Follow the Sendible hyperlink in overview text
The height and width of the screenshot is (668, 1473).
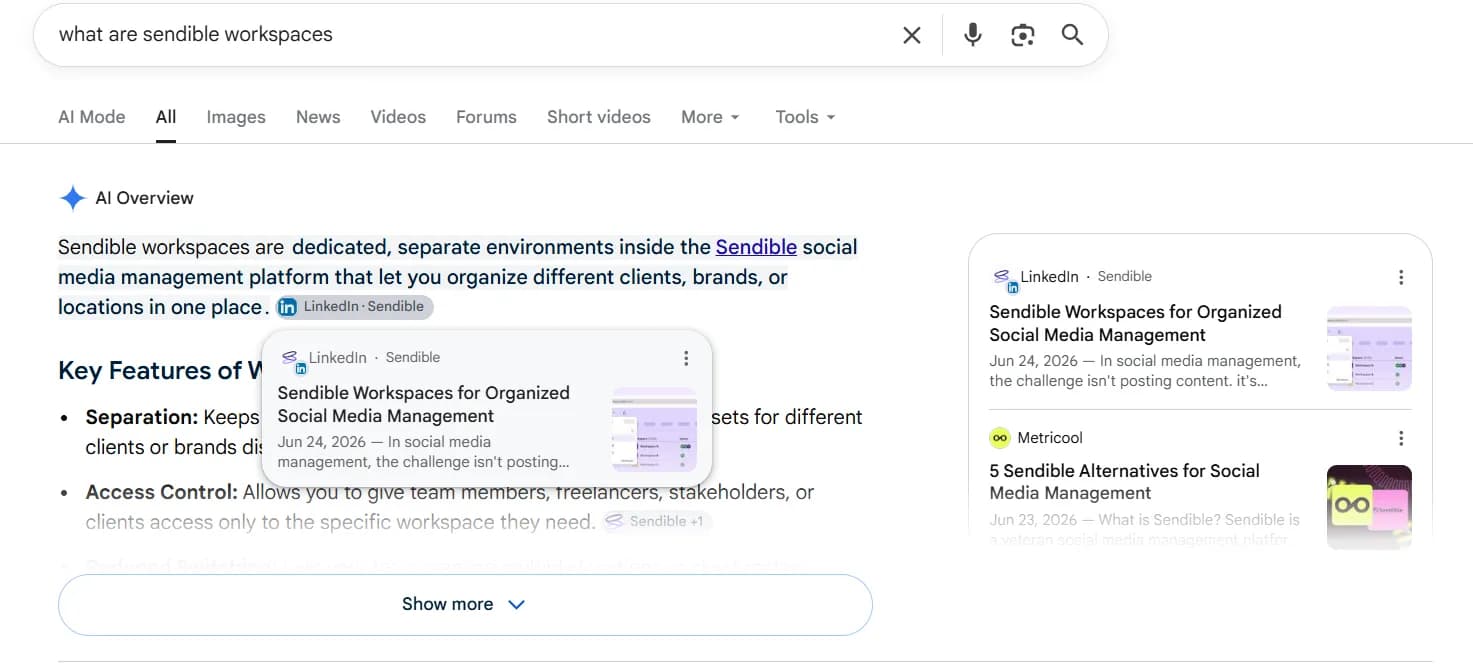[x=756, y=247]
